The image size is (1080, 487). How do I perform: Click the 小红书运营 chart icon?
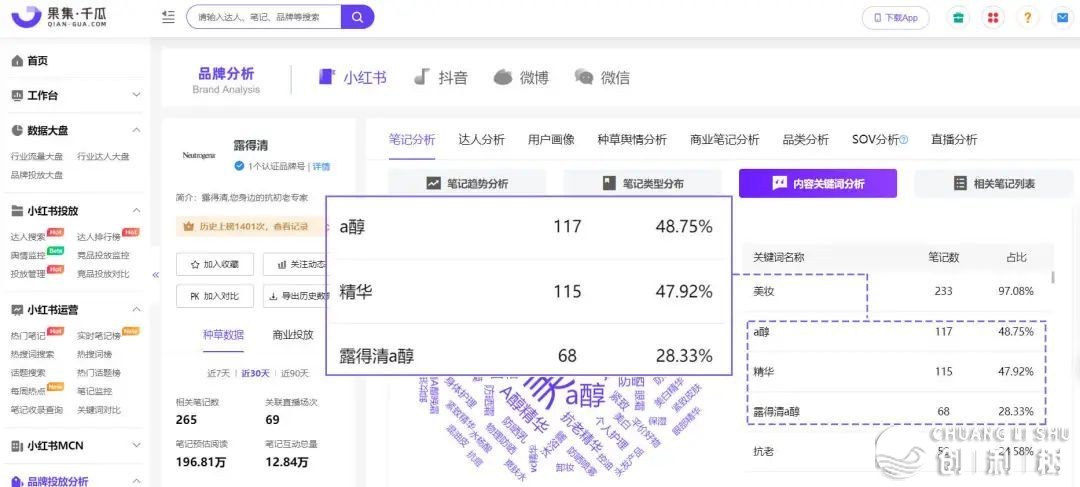[17, 310]
